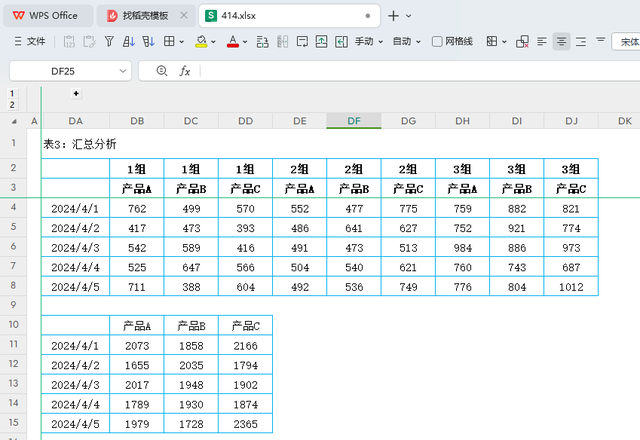Click the freeze panes grid icon
Screen dimensions: 640x440
[x=492, y=41]
